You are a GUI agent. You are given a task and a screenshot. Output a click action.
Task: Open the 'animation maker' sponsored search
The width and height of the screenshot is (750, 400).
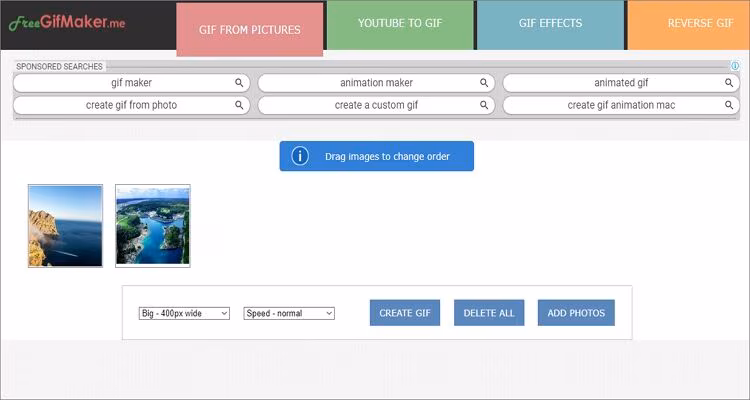pyautogui.click(x=376, y=83)
